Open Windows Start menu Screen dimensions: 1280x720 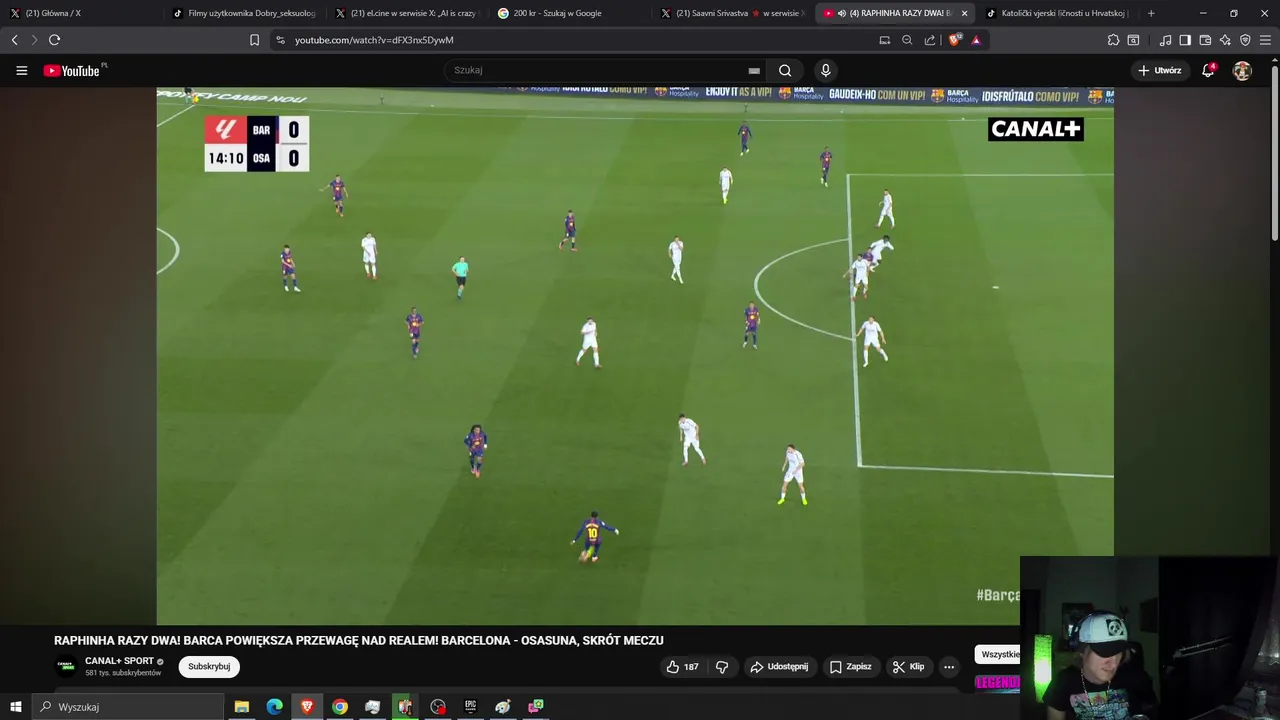tap(15, 707)
